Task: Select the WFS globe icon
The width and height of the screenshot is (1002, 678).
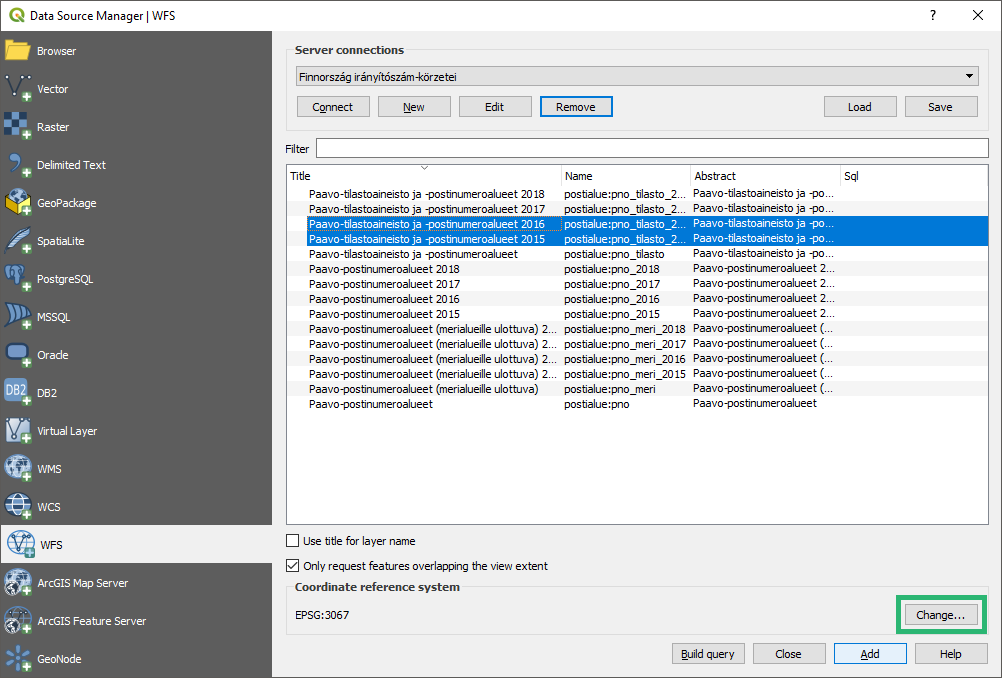Action: click(20, 544)
